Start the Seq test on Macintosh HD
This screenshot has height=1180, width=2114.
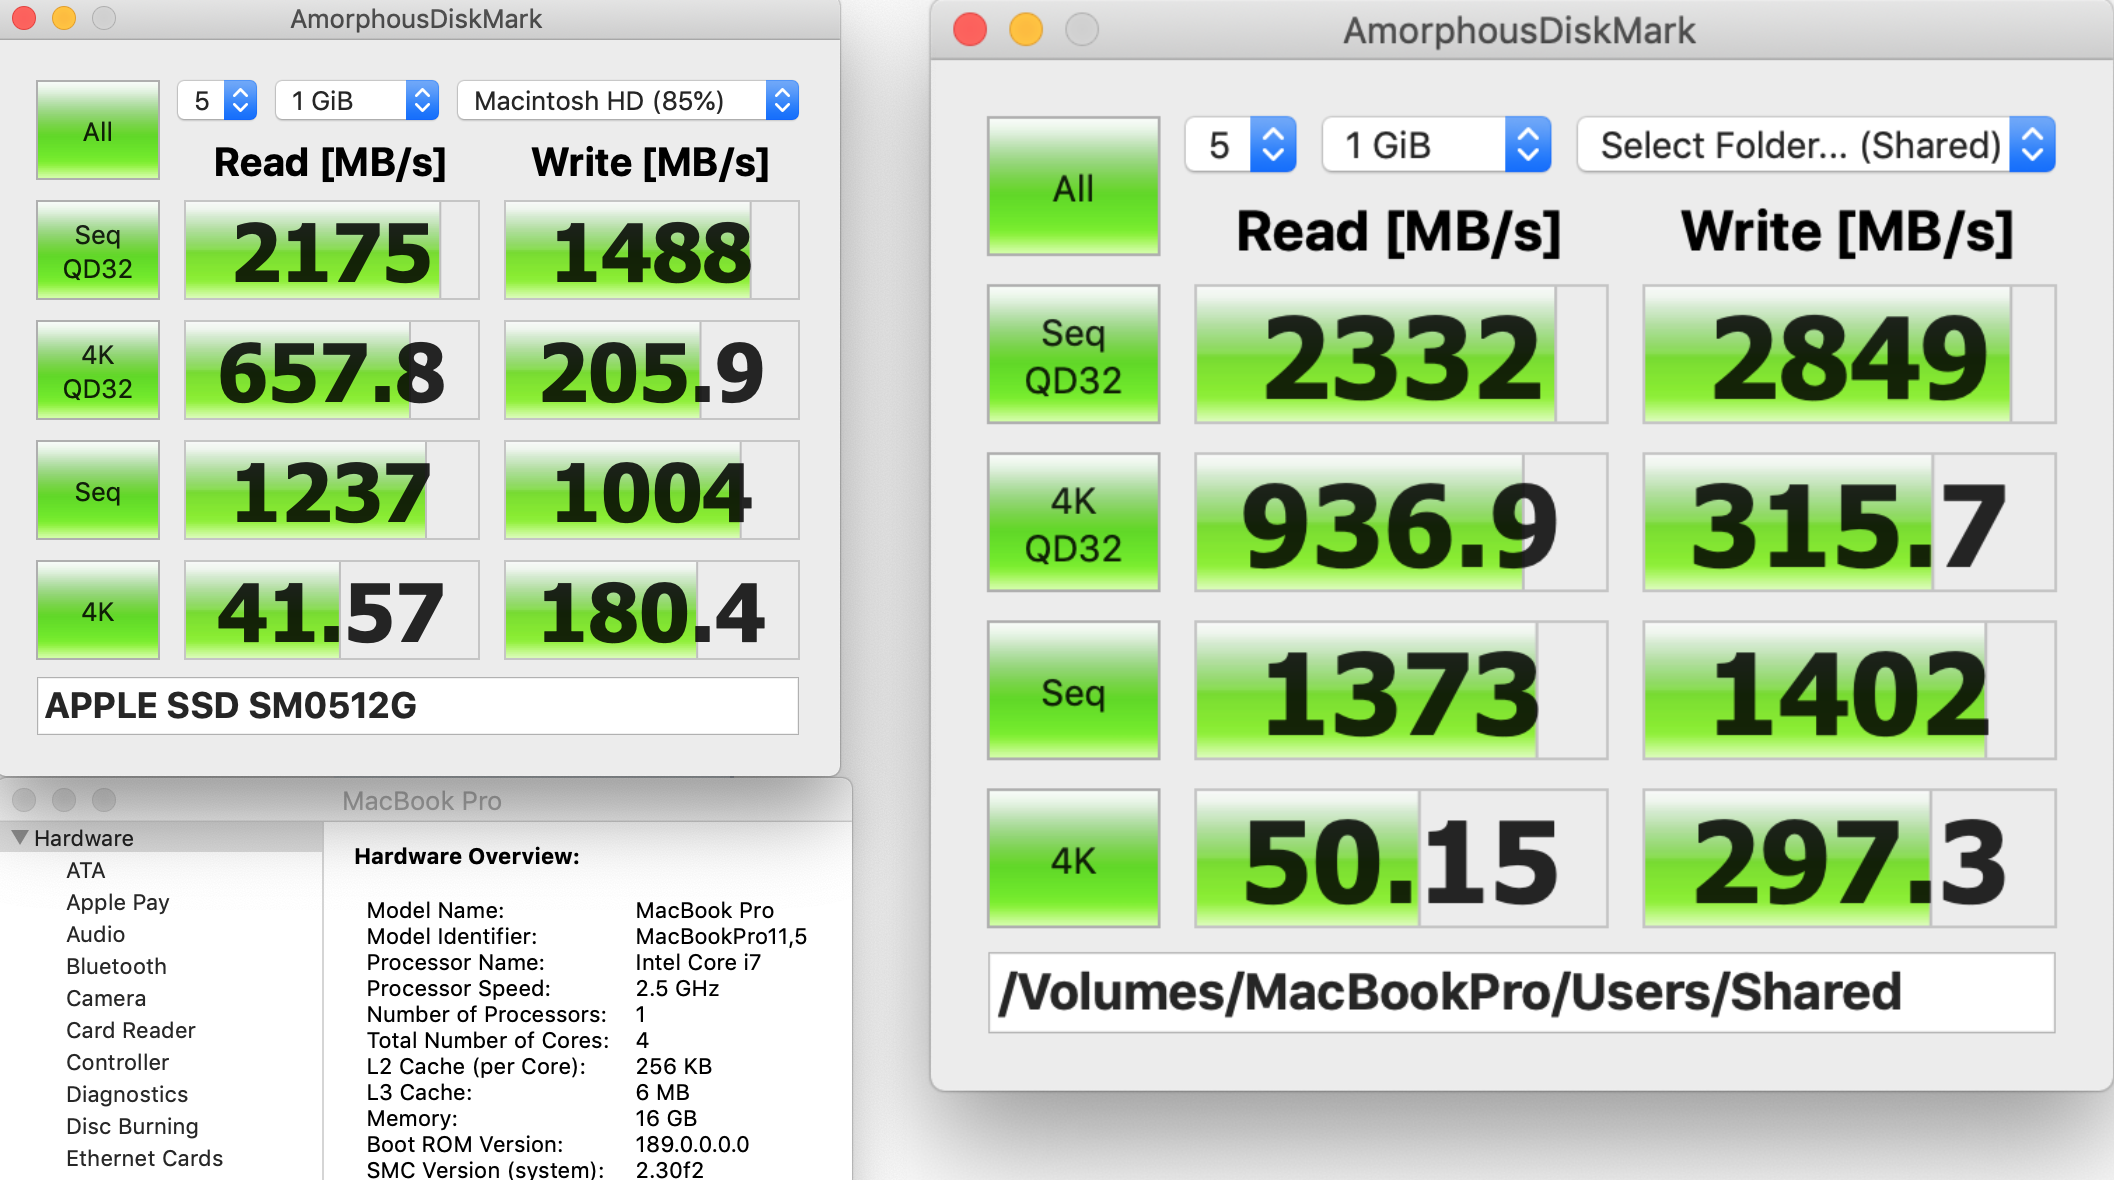(97, 489)
